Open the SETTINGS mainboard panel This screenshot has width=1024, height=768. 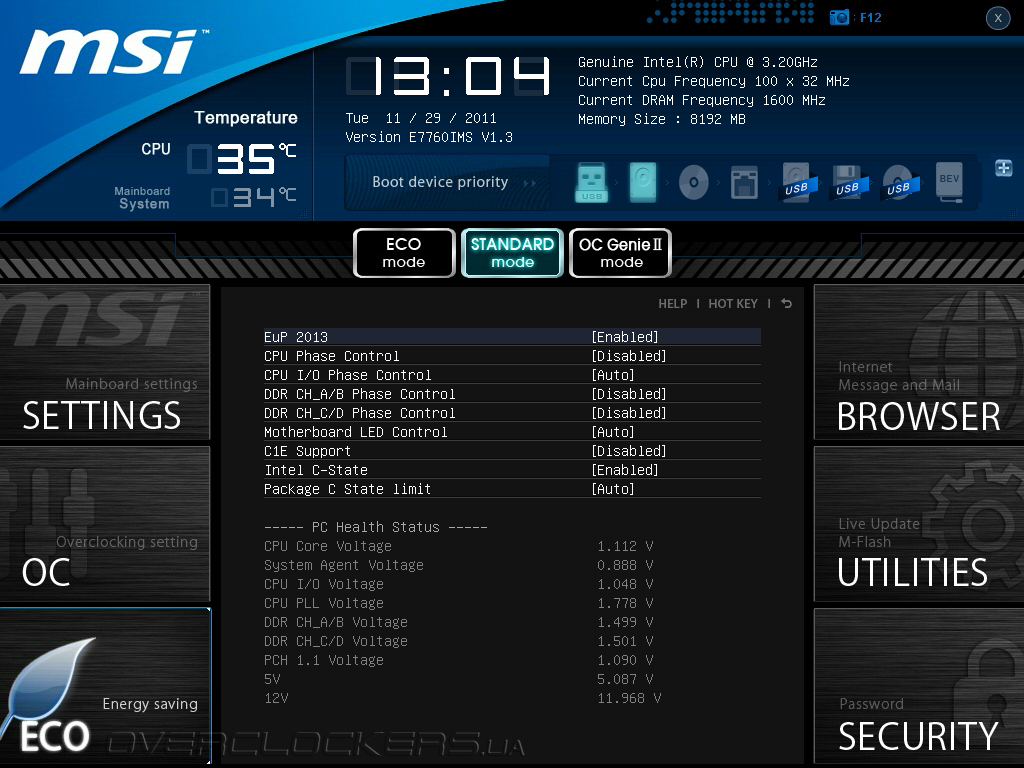[x=104, y=362]
